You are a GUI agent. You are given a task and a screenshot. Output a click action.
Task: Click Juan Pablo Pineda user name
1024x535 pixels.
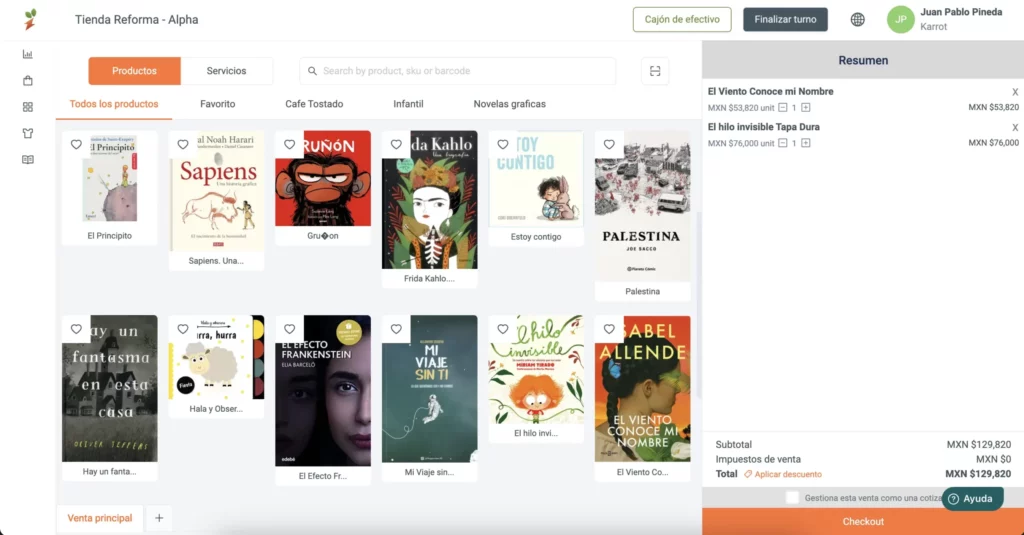click(961, 12)
